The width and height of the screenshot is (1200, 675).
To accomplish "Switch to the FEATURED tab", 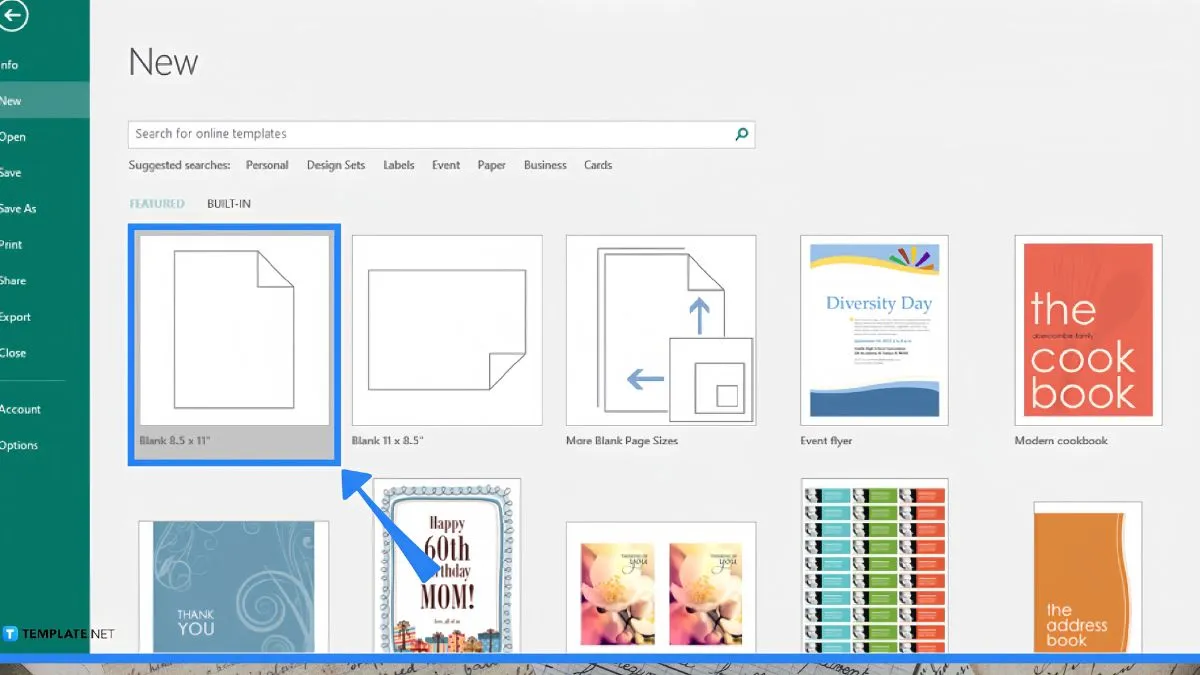I will tap(157, 204).
